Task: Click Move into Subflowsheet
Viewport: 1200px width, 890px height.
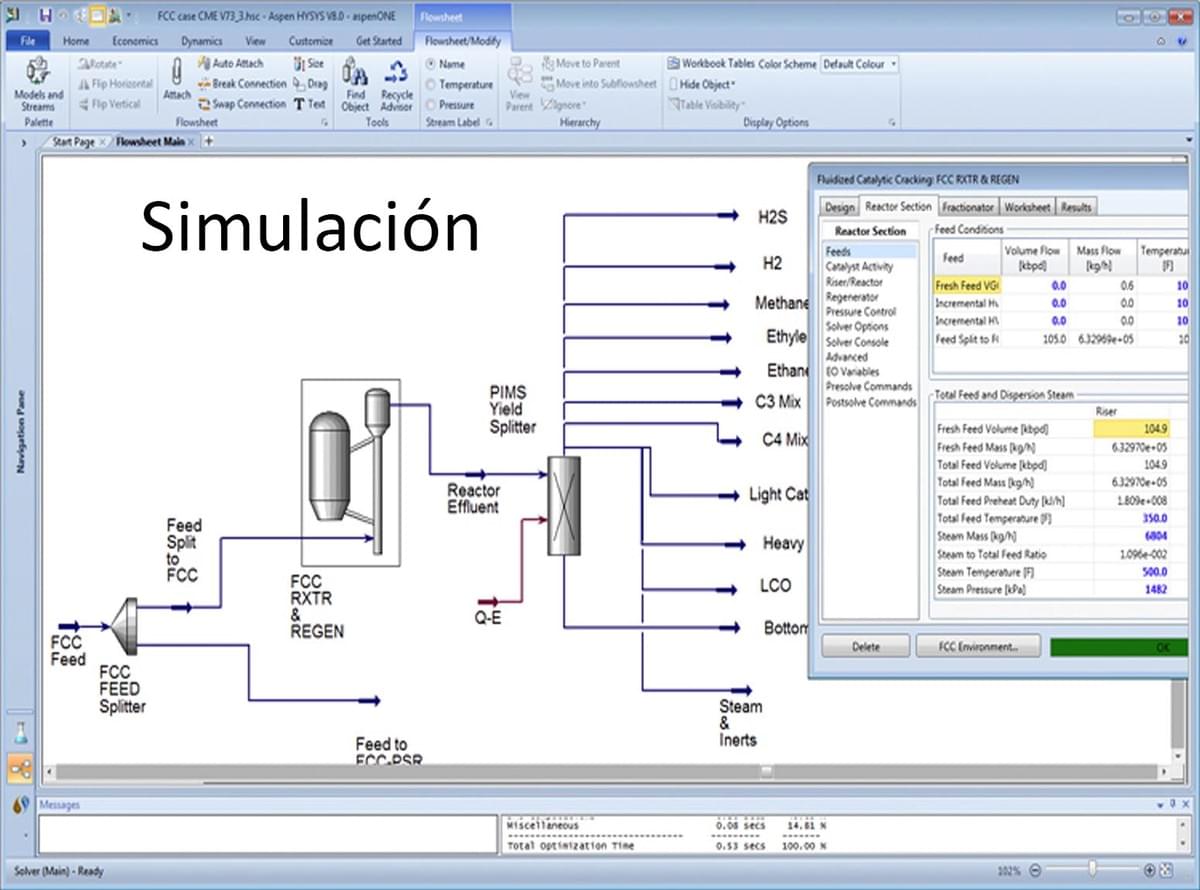Action: point(598,84)
